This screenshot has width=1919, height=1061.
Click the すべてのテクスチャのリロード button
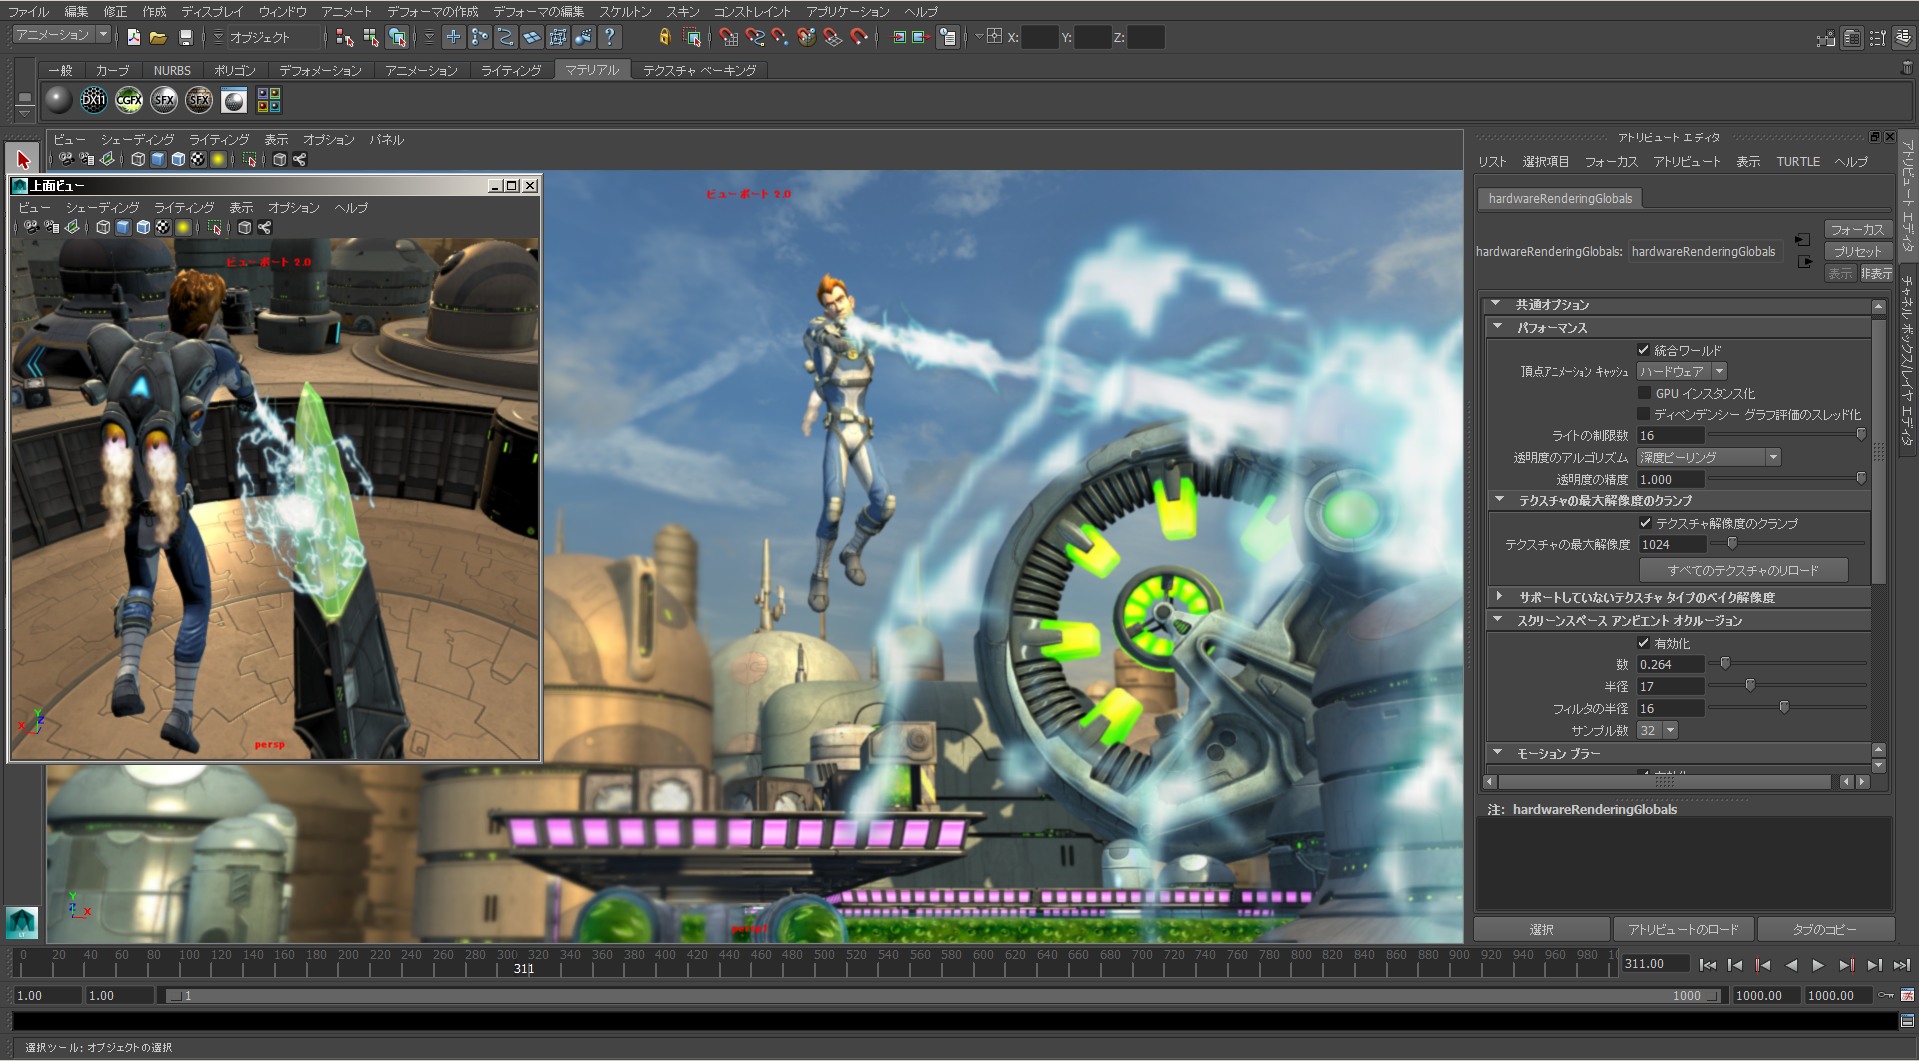pos(1742,570)
